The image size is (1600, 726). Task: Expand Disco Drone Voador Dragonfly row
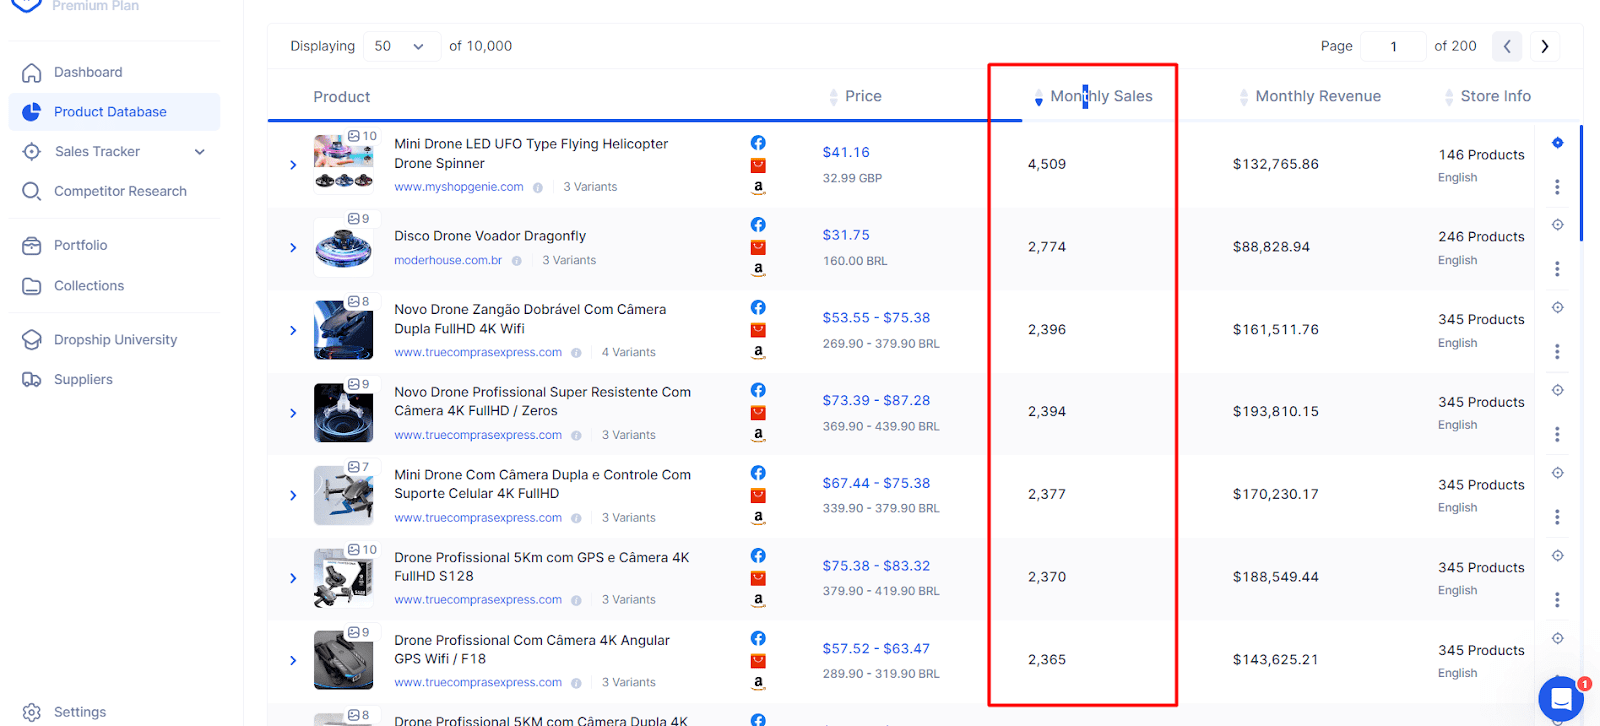(x=293, y=248)
